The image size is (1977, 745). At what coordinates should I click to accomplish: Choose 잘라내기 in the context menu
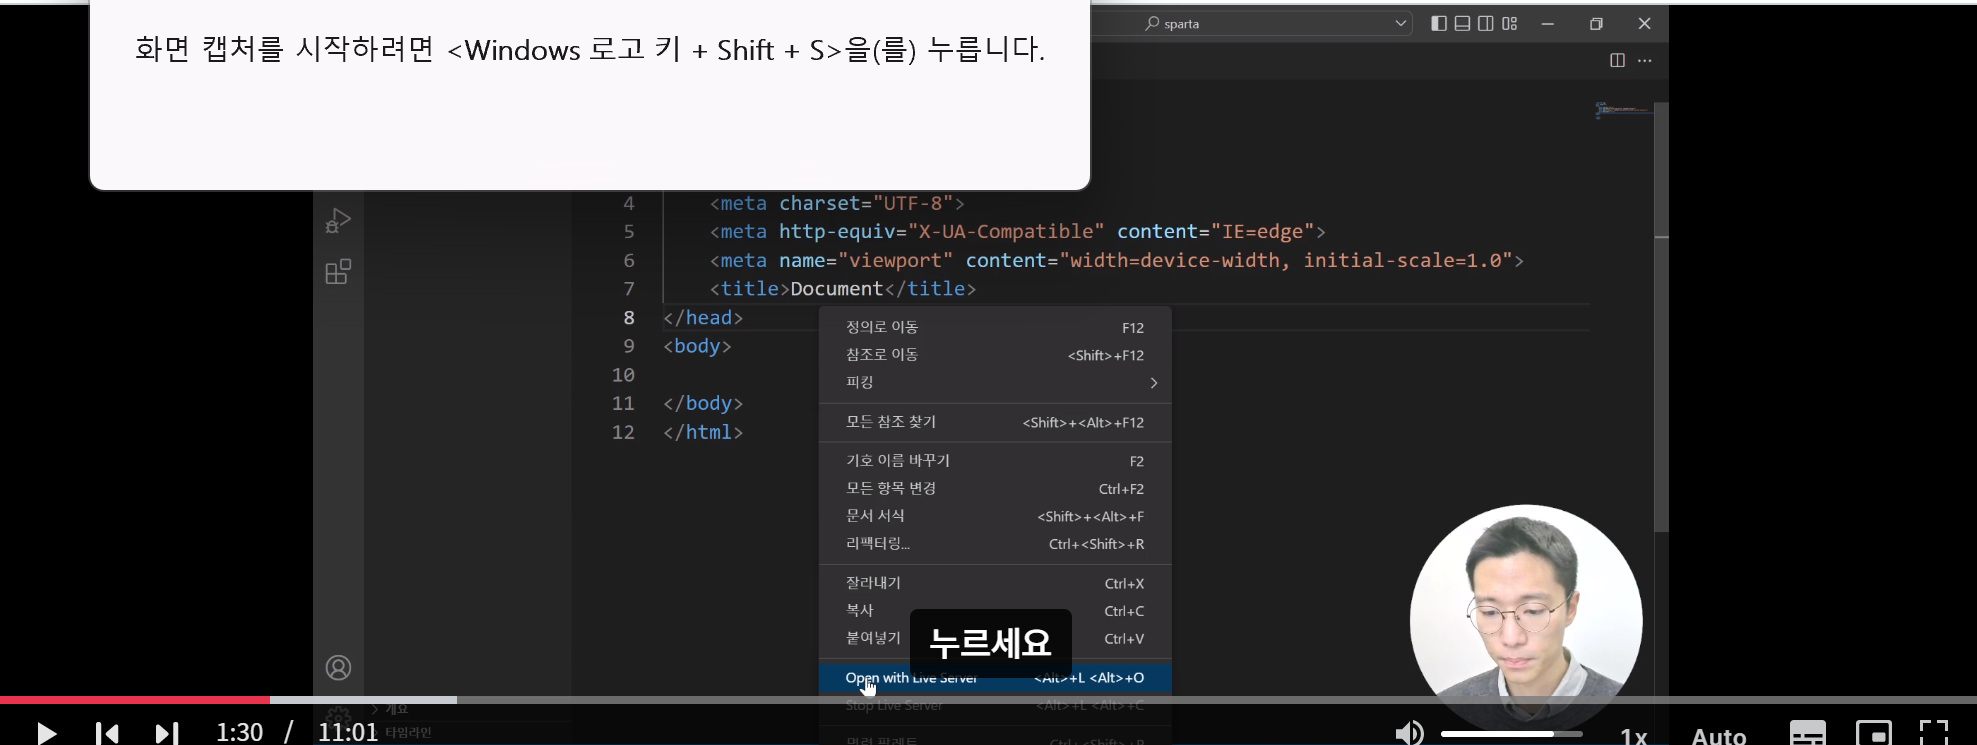click(995, 583)
